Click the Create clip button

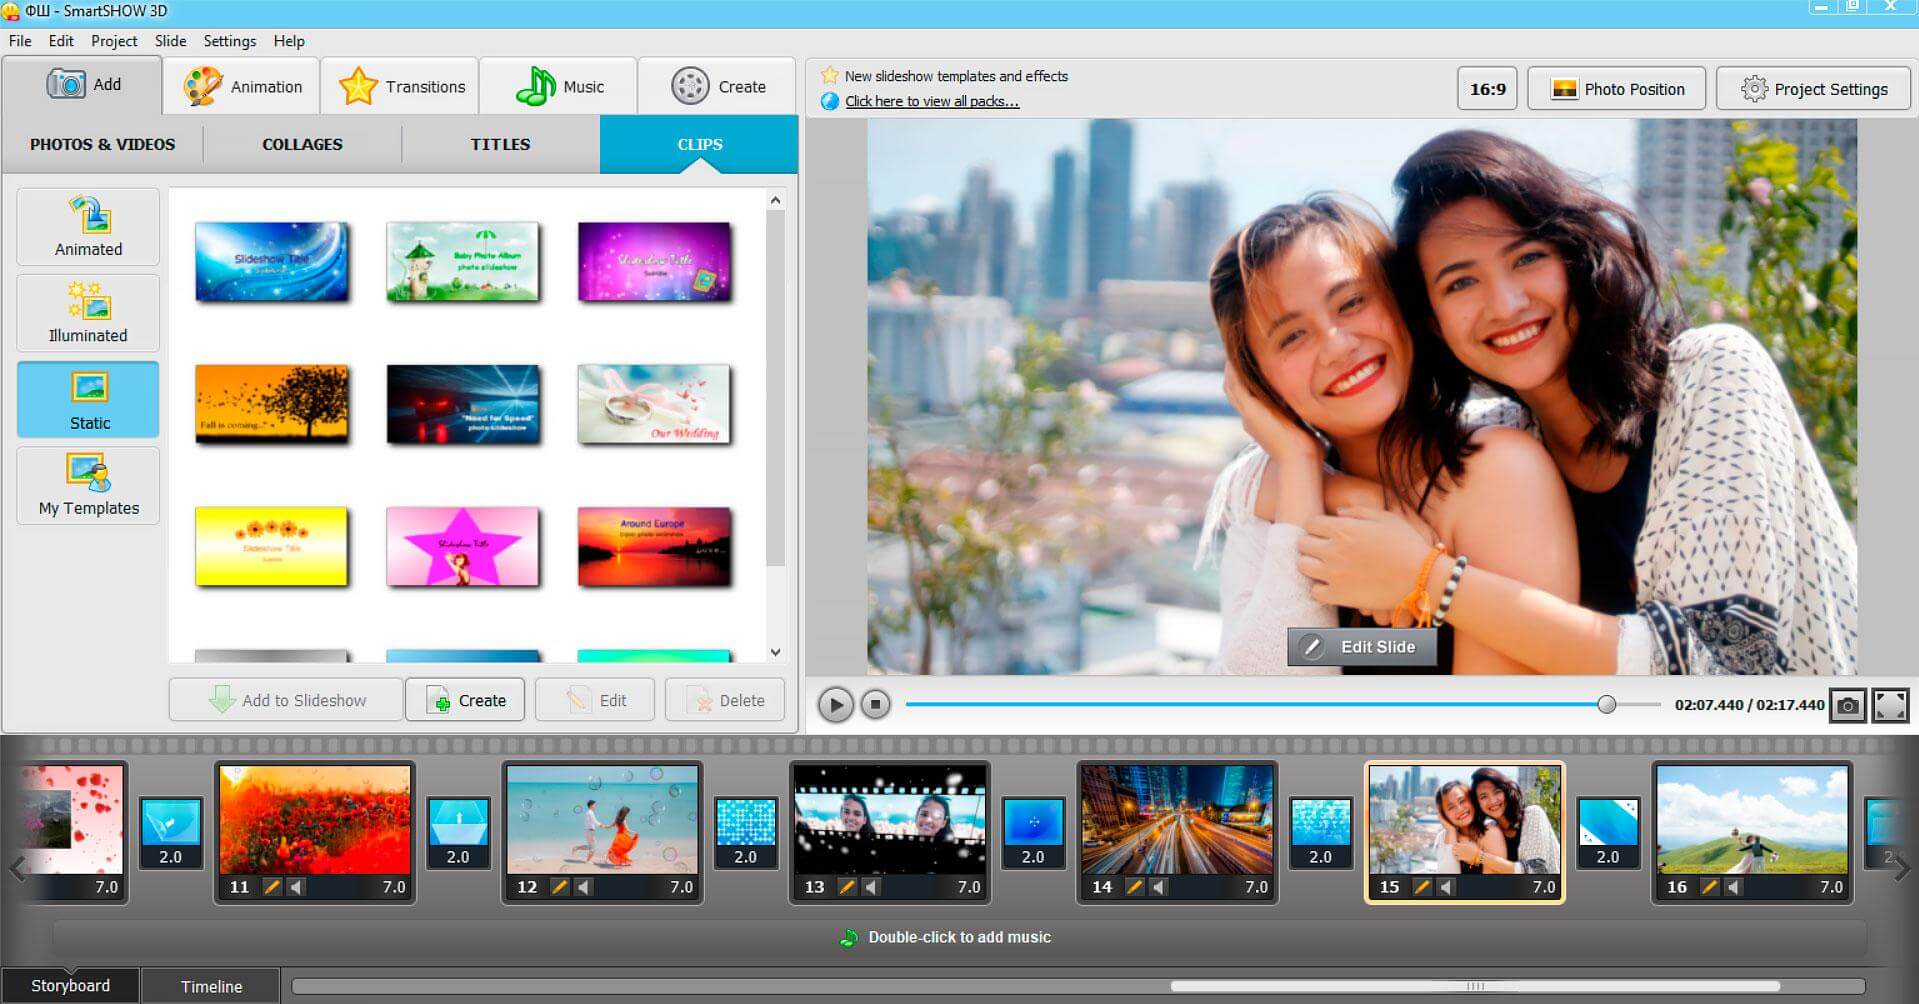click(x=465, y=700)
